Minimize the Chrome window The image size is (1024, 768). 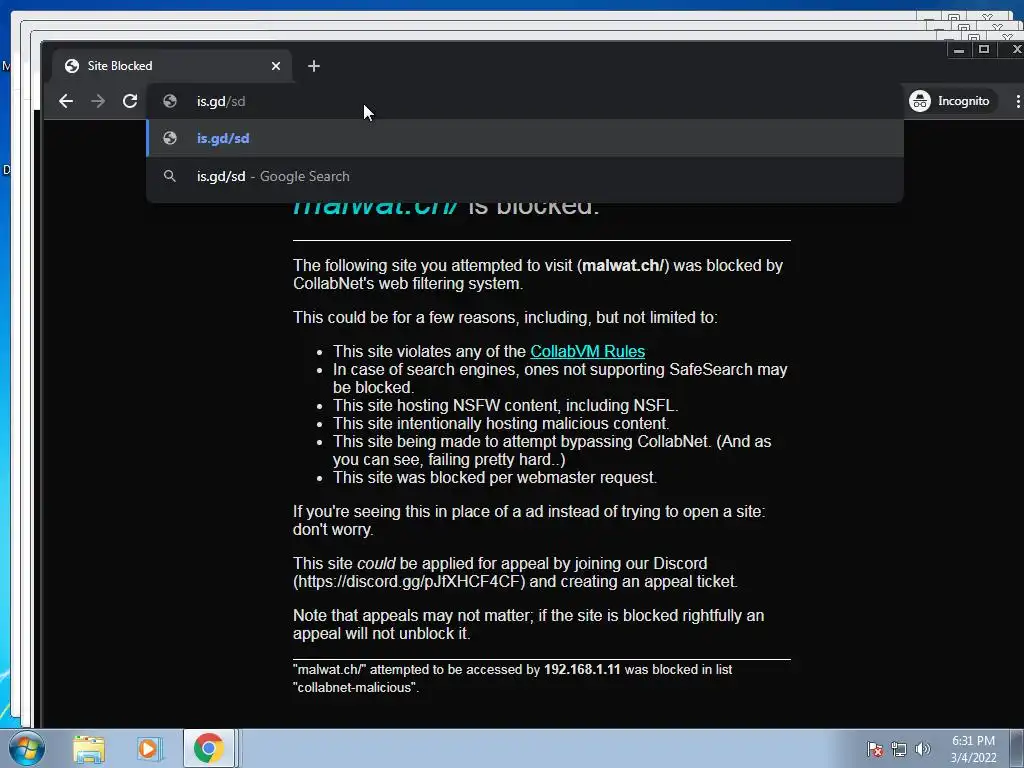(x=959, y=50)
